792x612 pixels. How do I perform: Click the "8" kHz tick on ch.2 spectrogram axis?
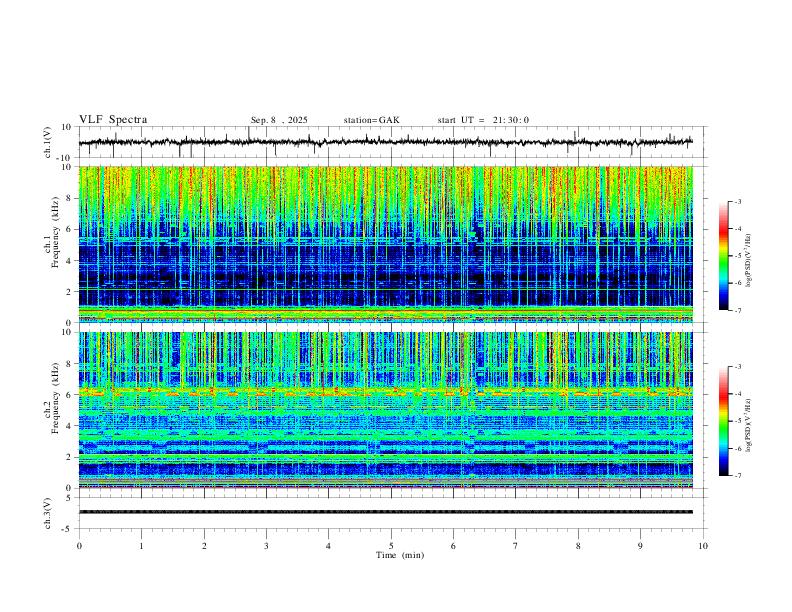click(69, 364)
